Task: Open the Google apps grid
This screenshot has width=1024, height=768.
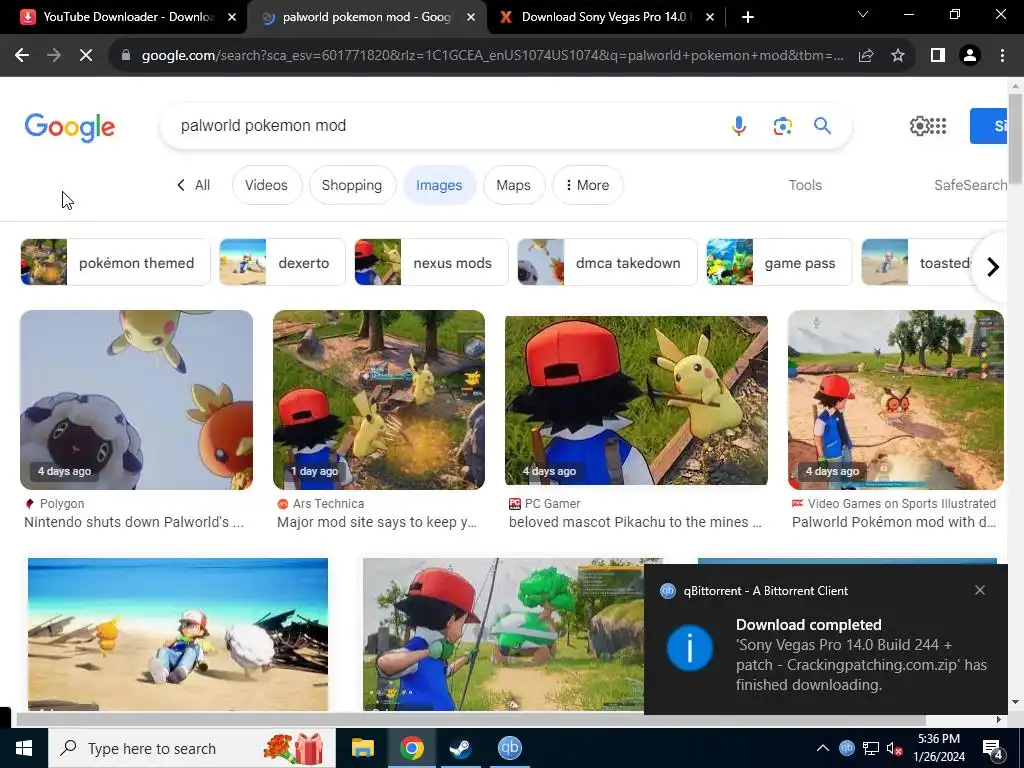Action: (938, 125)
